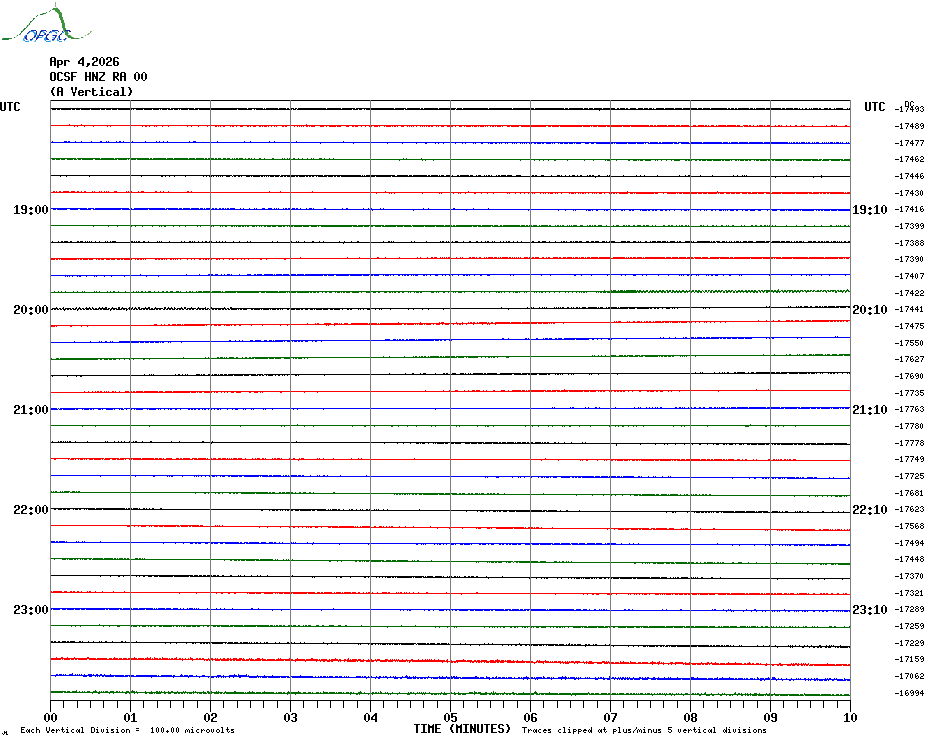Click the 20:00 time marker on left axis
This screenshot has height=744, width=930.
30,310
